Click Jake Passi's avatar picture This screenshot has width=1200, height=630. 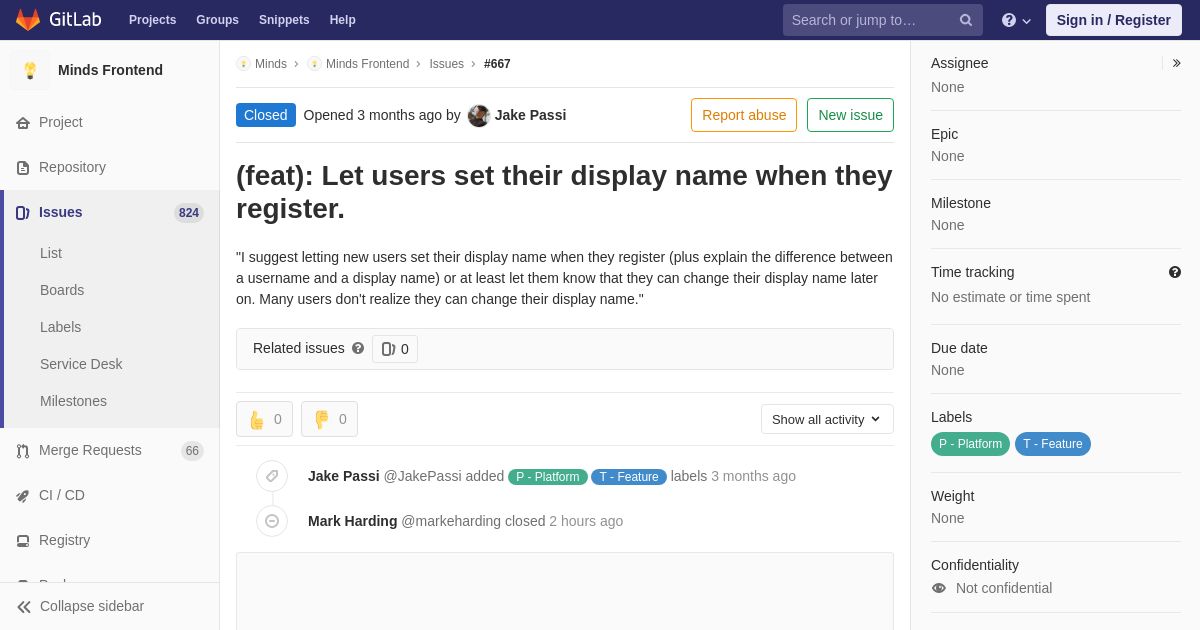pyautogui.click(x=479, y=116)
